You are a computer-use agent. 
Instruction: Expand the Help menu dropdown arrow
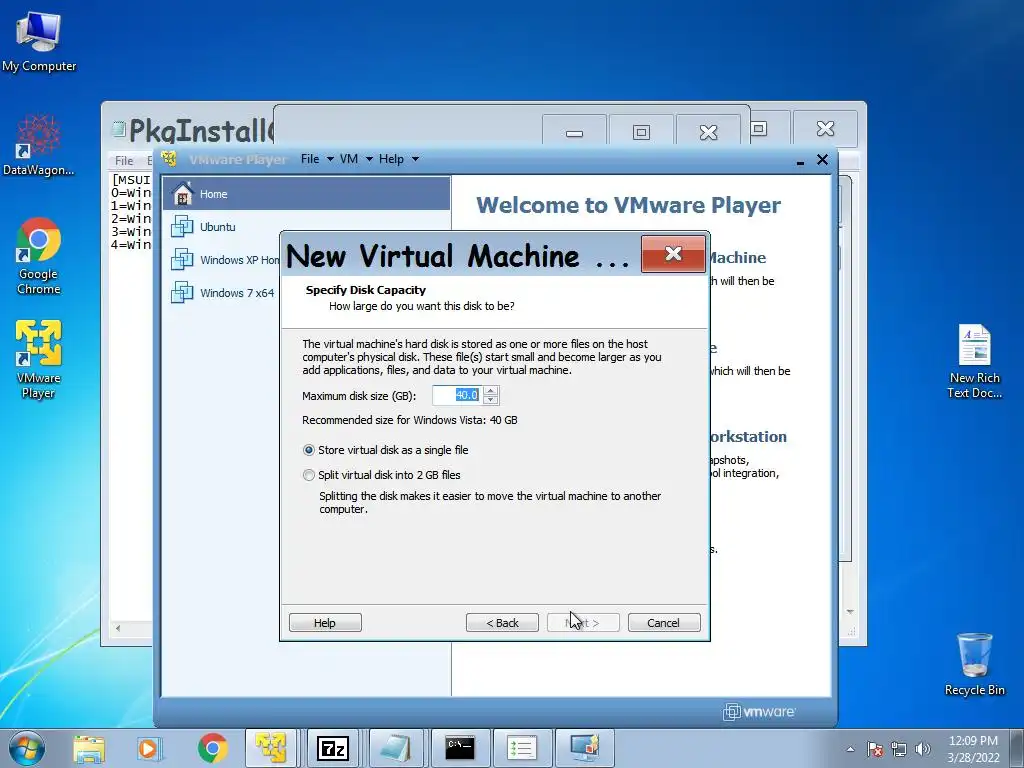pyautogui.click(x=415, y=159)
